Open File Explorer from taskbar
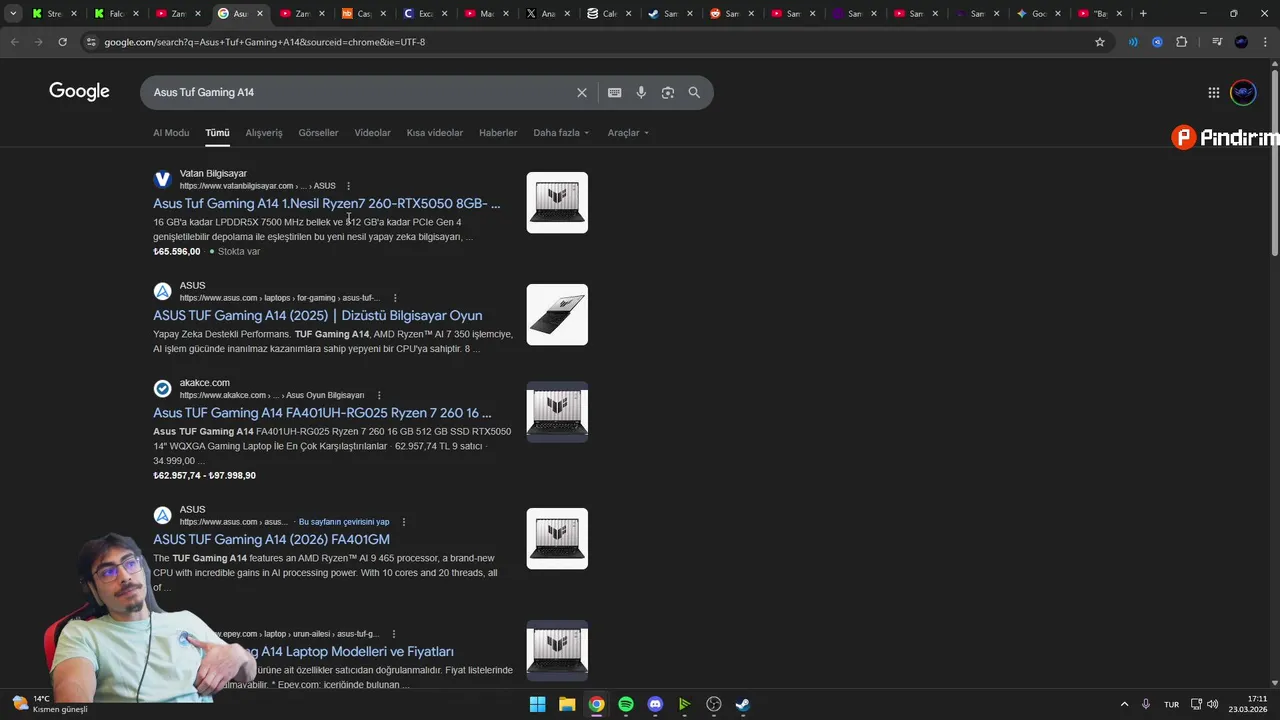The height and width of the screenshot is (720, 1280). coord(567,704)
